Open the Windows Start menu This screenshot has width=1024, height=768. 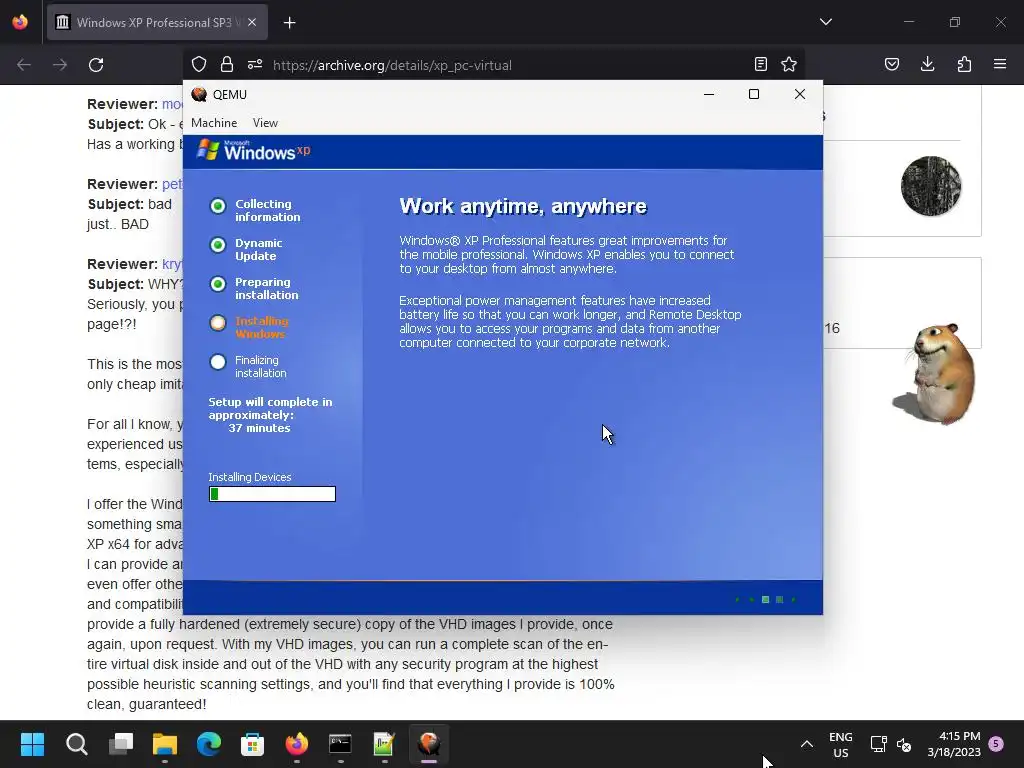click(32, 744)
